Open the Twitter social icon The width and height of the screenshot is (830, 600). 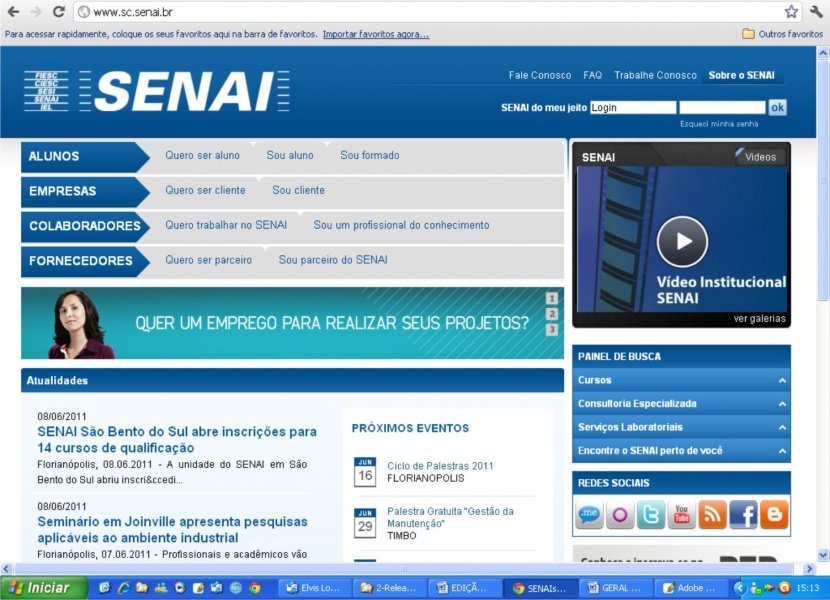(x=651, y=514)
